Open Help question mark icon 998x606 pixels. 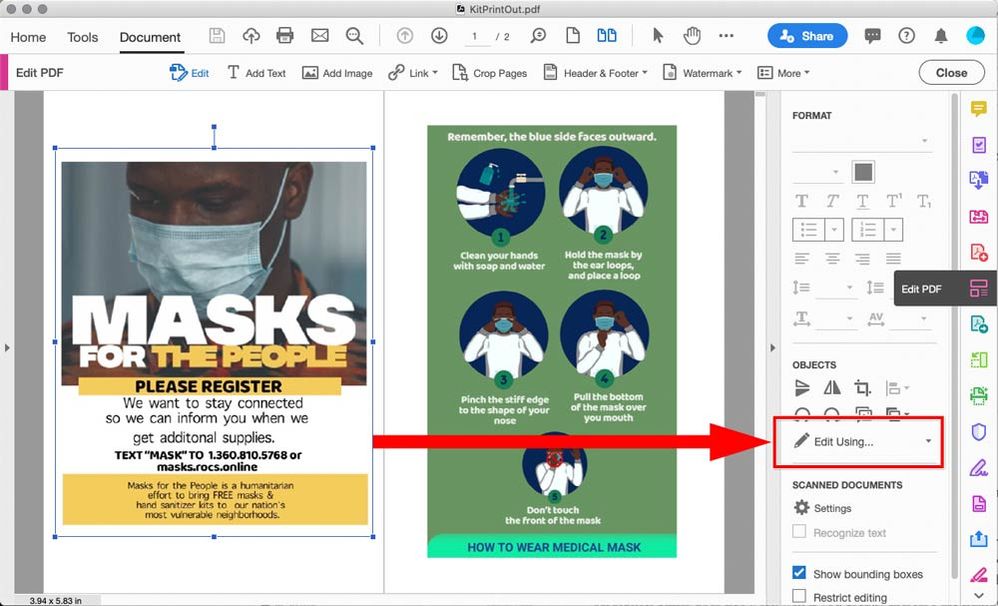click(906, 36)
